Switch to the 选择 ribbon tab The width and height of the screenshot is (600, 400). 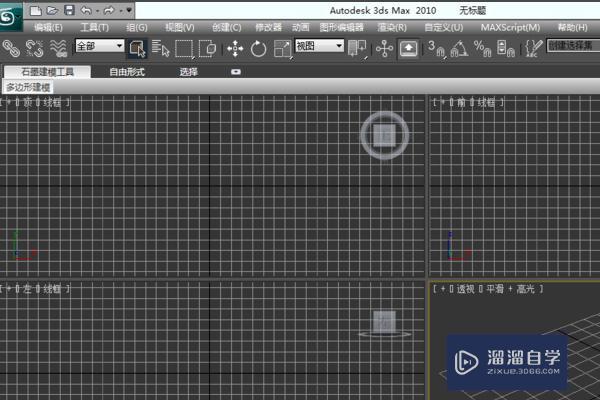(188, 72)
